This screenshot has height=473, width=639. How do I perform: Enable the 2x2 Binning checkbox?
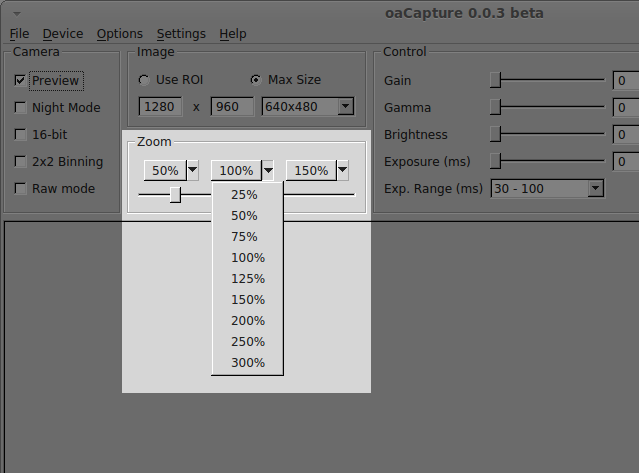pyautogui.click(x=20, y=162)
